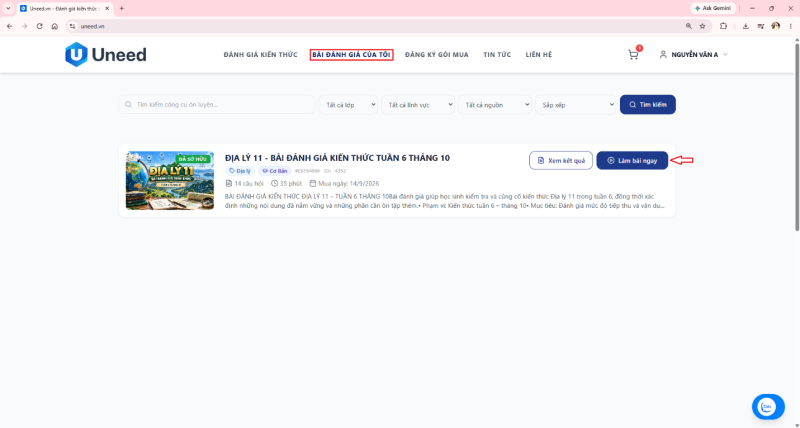Open LIÊN HỆ menu item
The width and height of the screenshot is (800, 428).
click(539, 55)
